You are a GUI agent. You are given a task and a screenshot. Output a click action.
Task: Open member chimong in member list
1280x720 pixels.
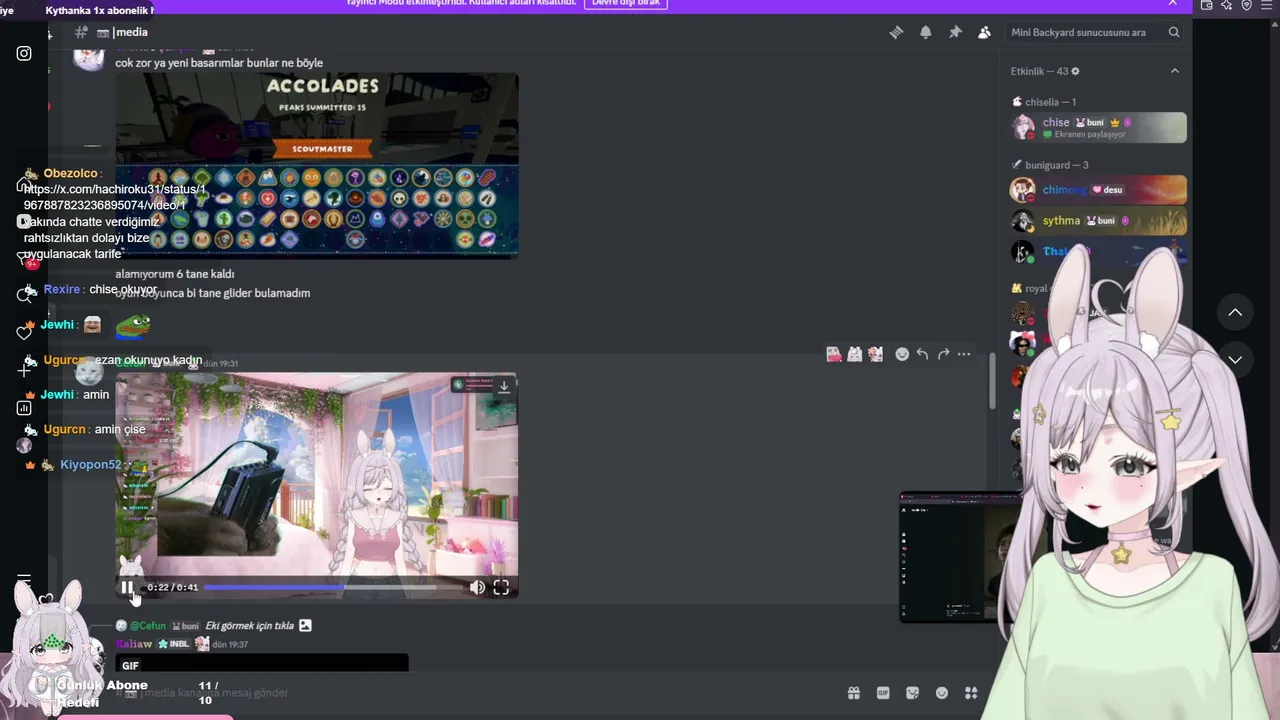tap(1098, 189)
